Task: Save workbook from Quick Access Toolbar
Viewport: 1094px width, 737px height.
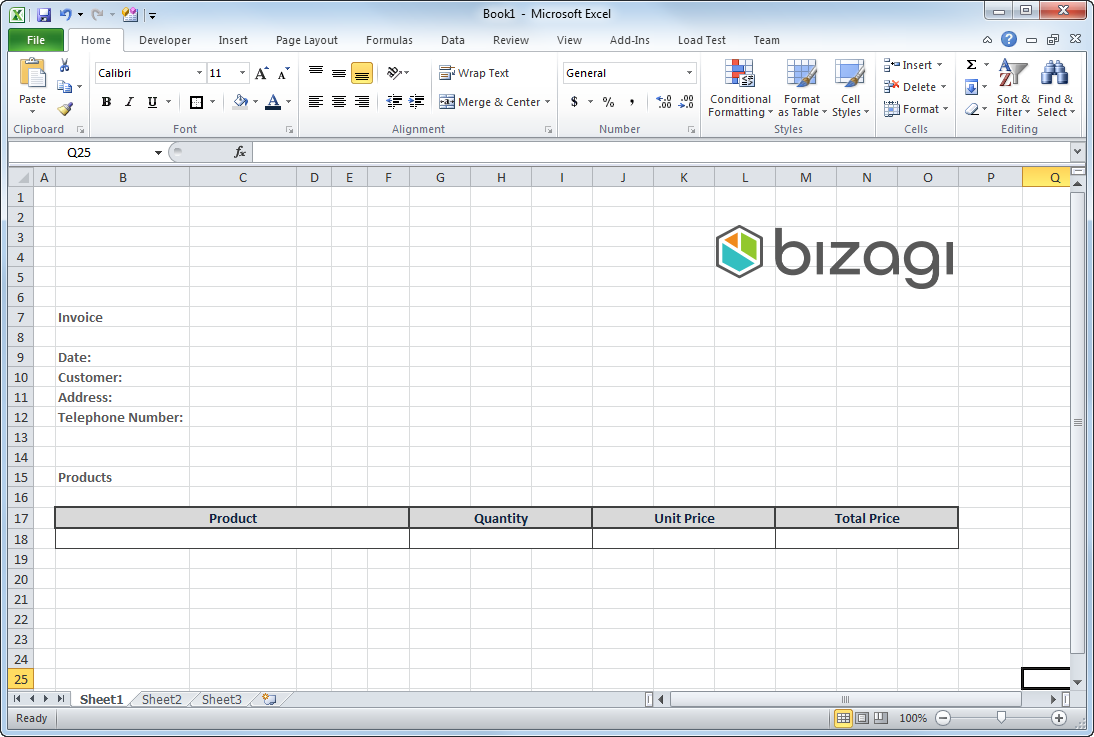Action: [44, 14]
